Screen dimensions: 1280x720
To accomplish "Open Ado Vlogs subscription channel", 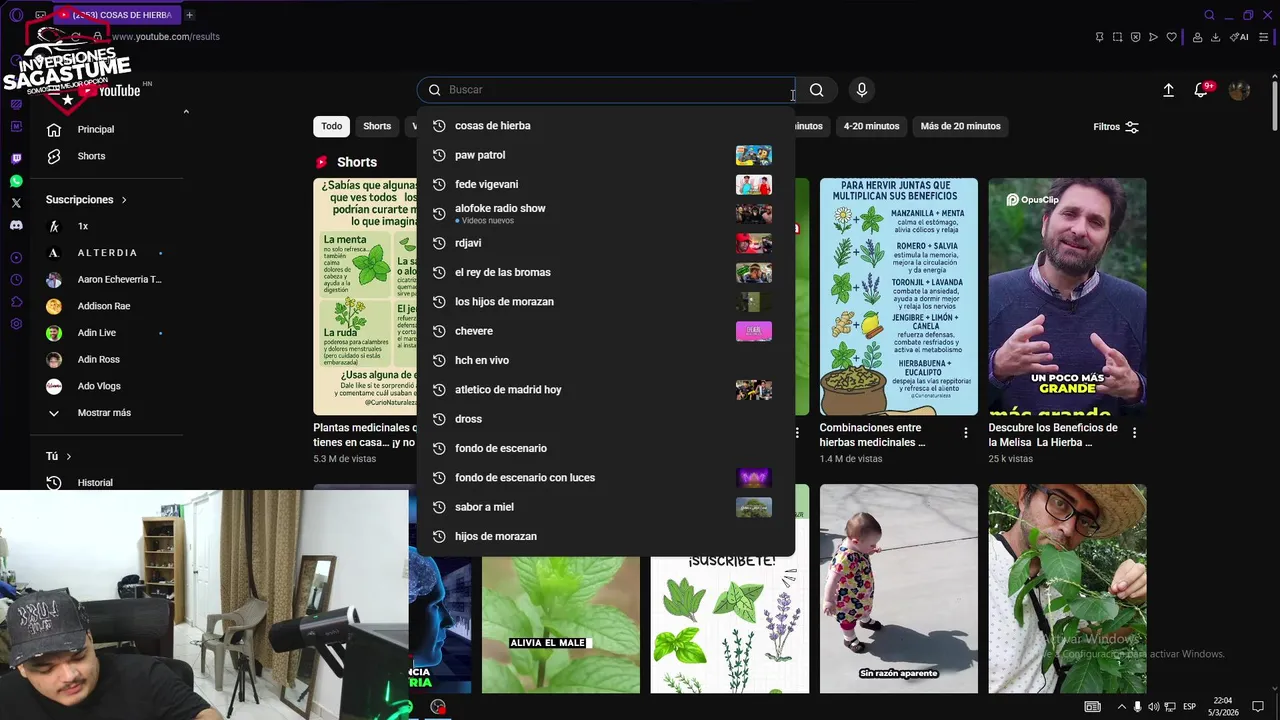I will 99,386.
